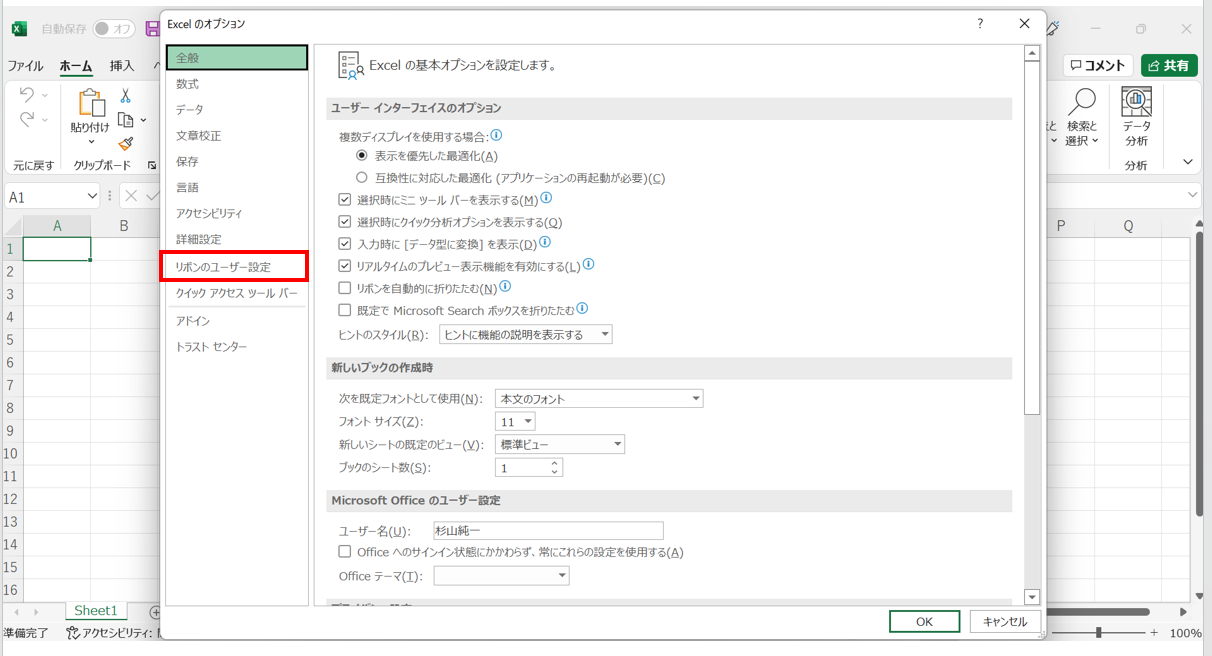Select クイック アクセス ツール バー category
This screenshot has height=656, width=1212.
coord(237,293)
